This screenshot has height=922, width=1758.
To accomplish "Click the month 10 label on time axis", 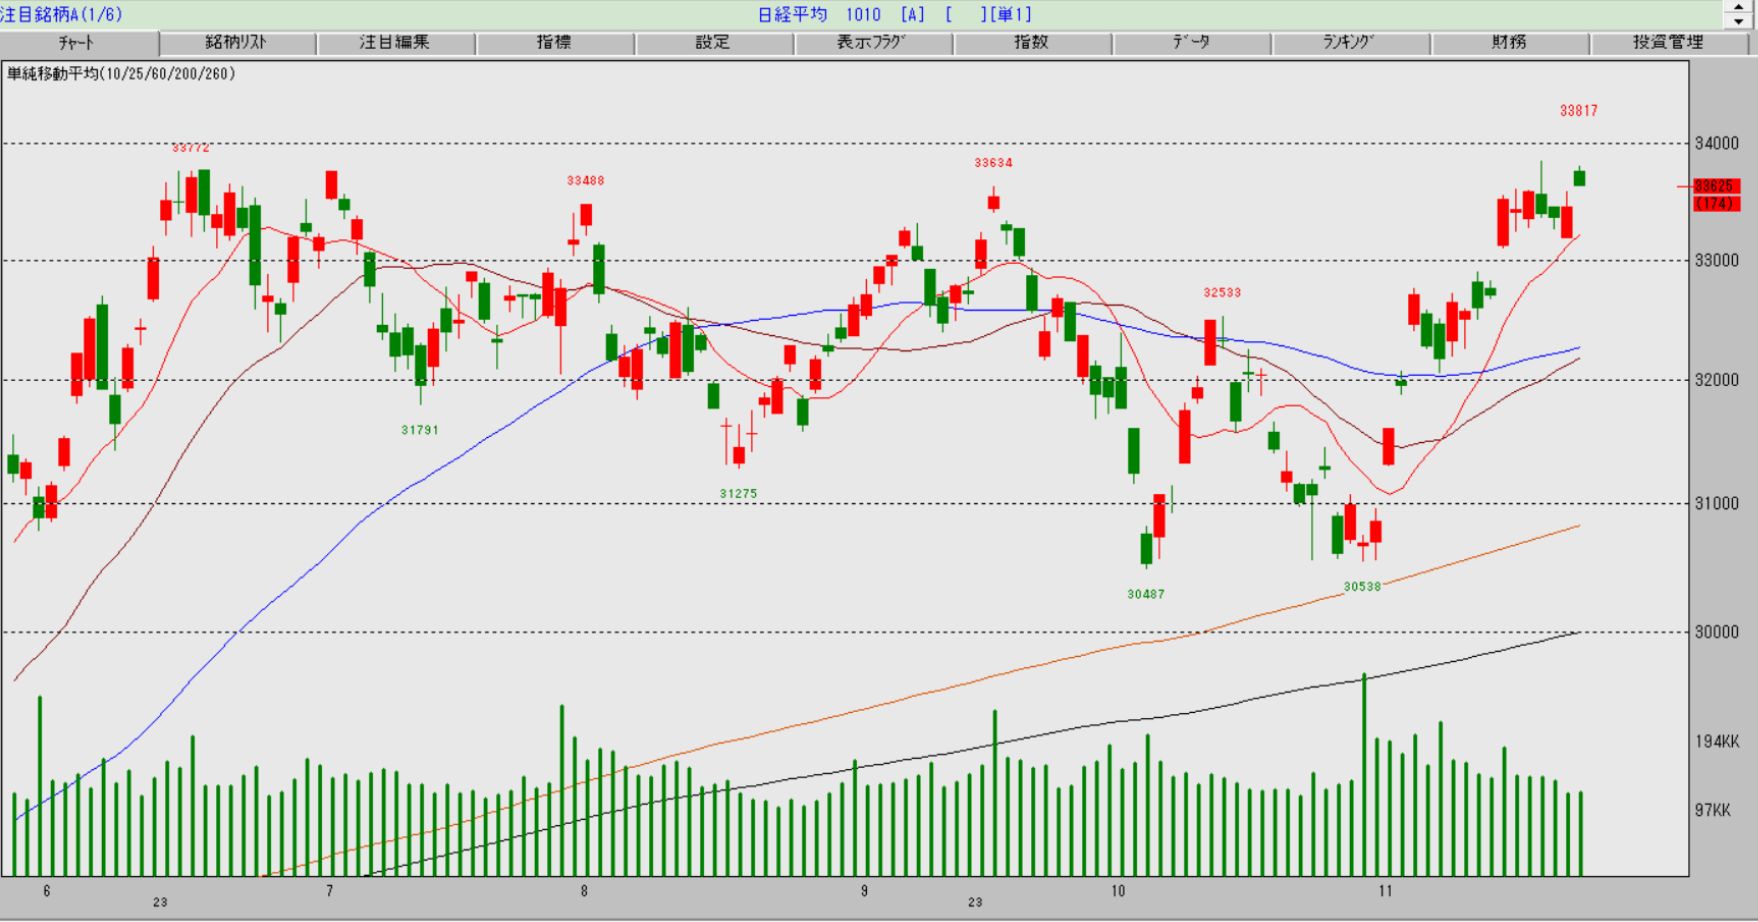I will pyautogui.click(x=1117, y=890).
